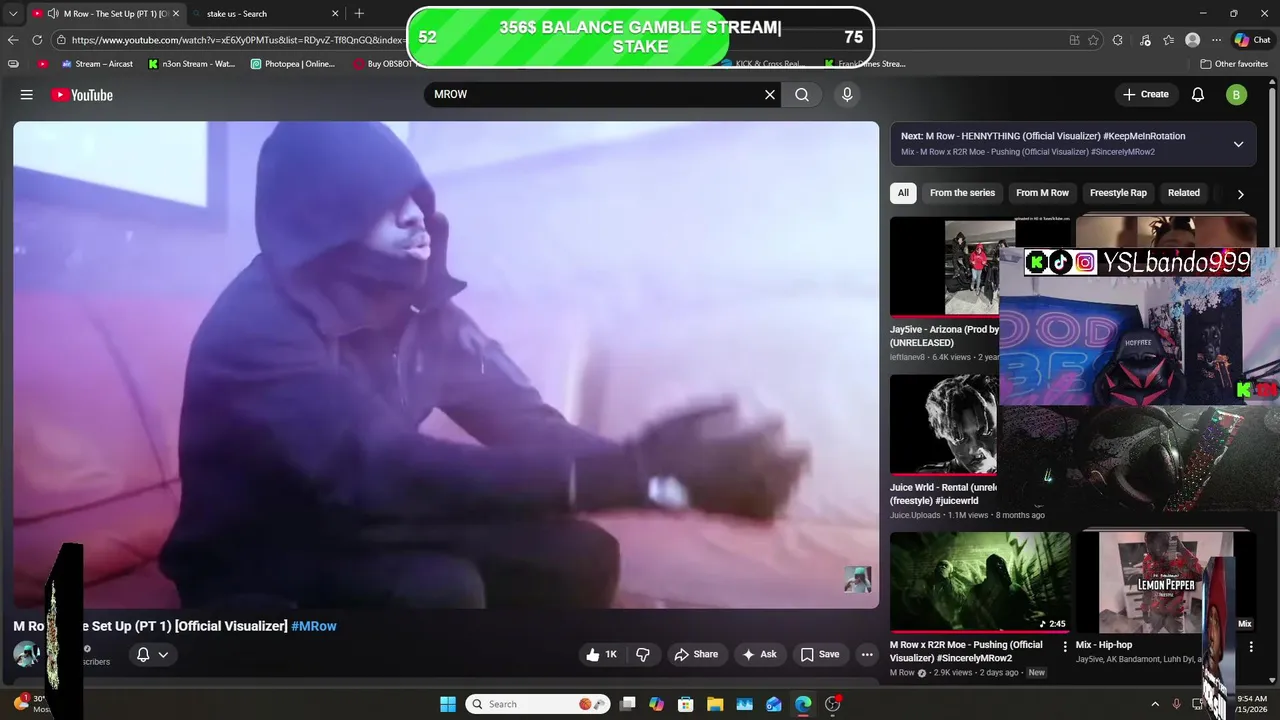Reload the YouTube page
The image size is (1280, 720).
click(x=37, y=40)
